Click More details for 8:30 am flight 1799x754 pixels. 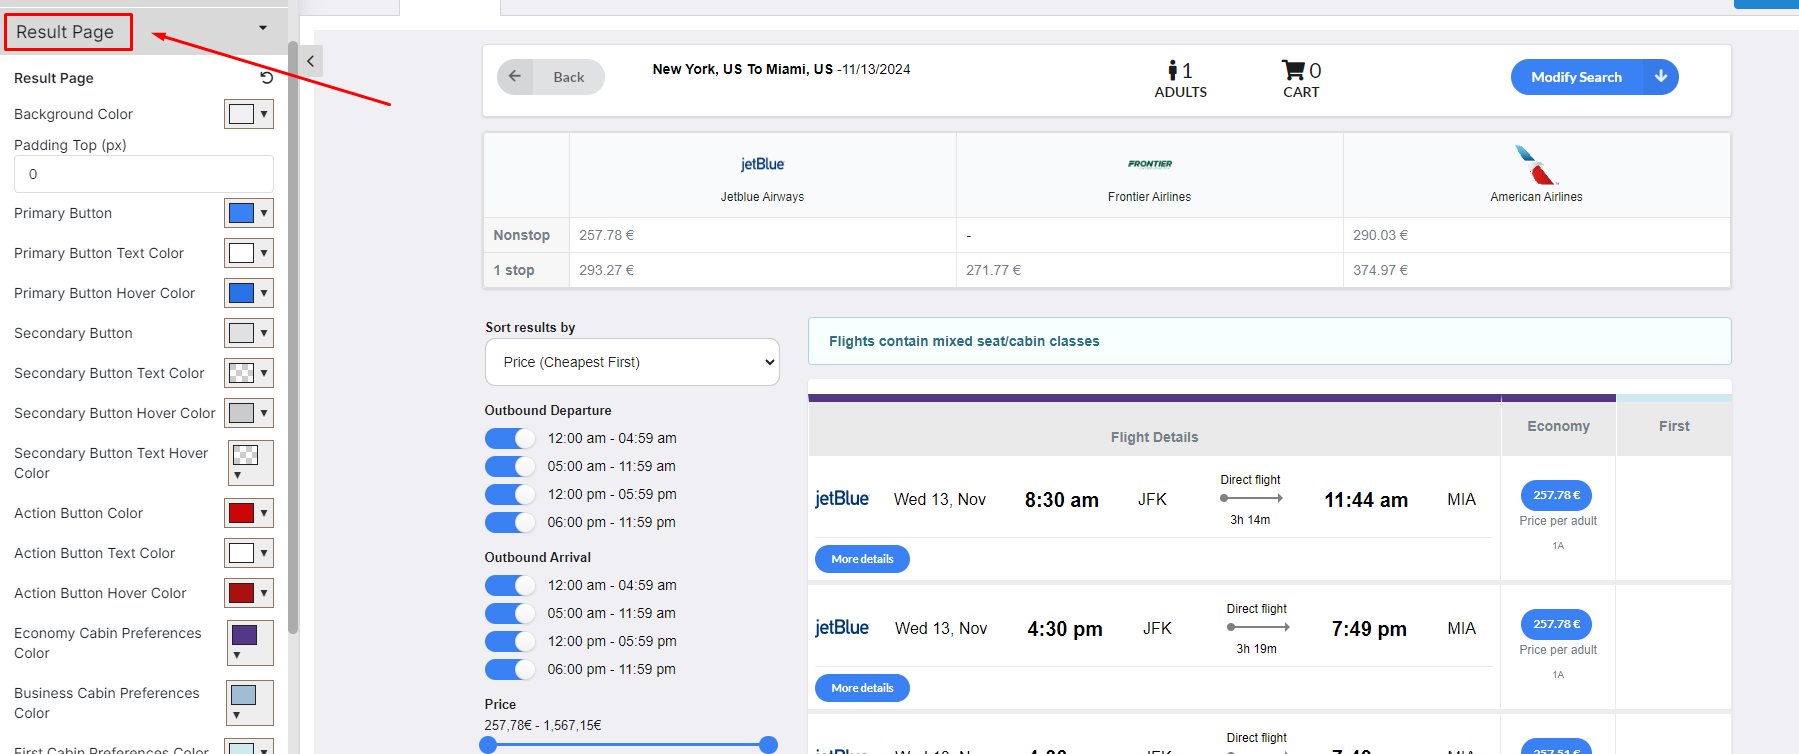(x=862, y=559)
